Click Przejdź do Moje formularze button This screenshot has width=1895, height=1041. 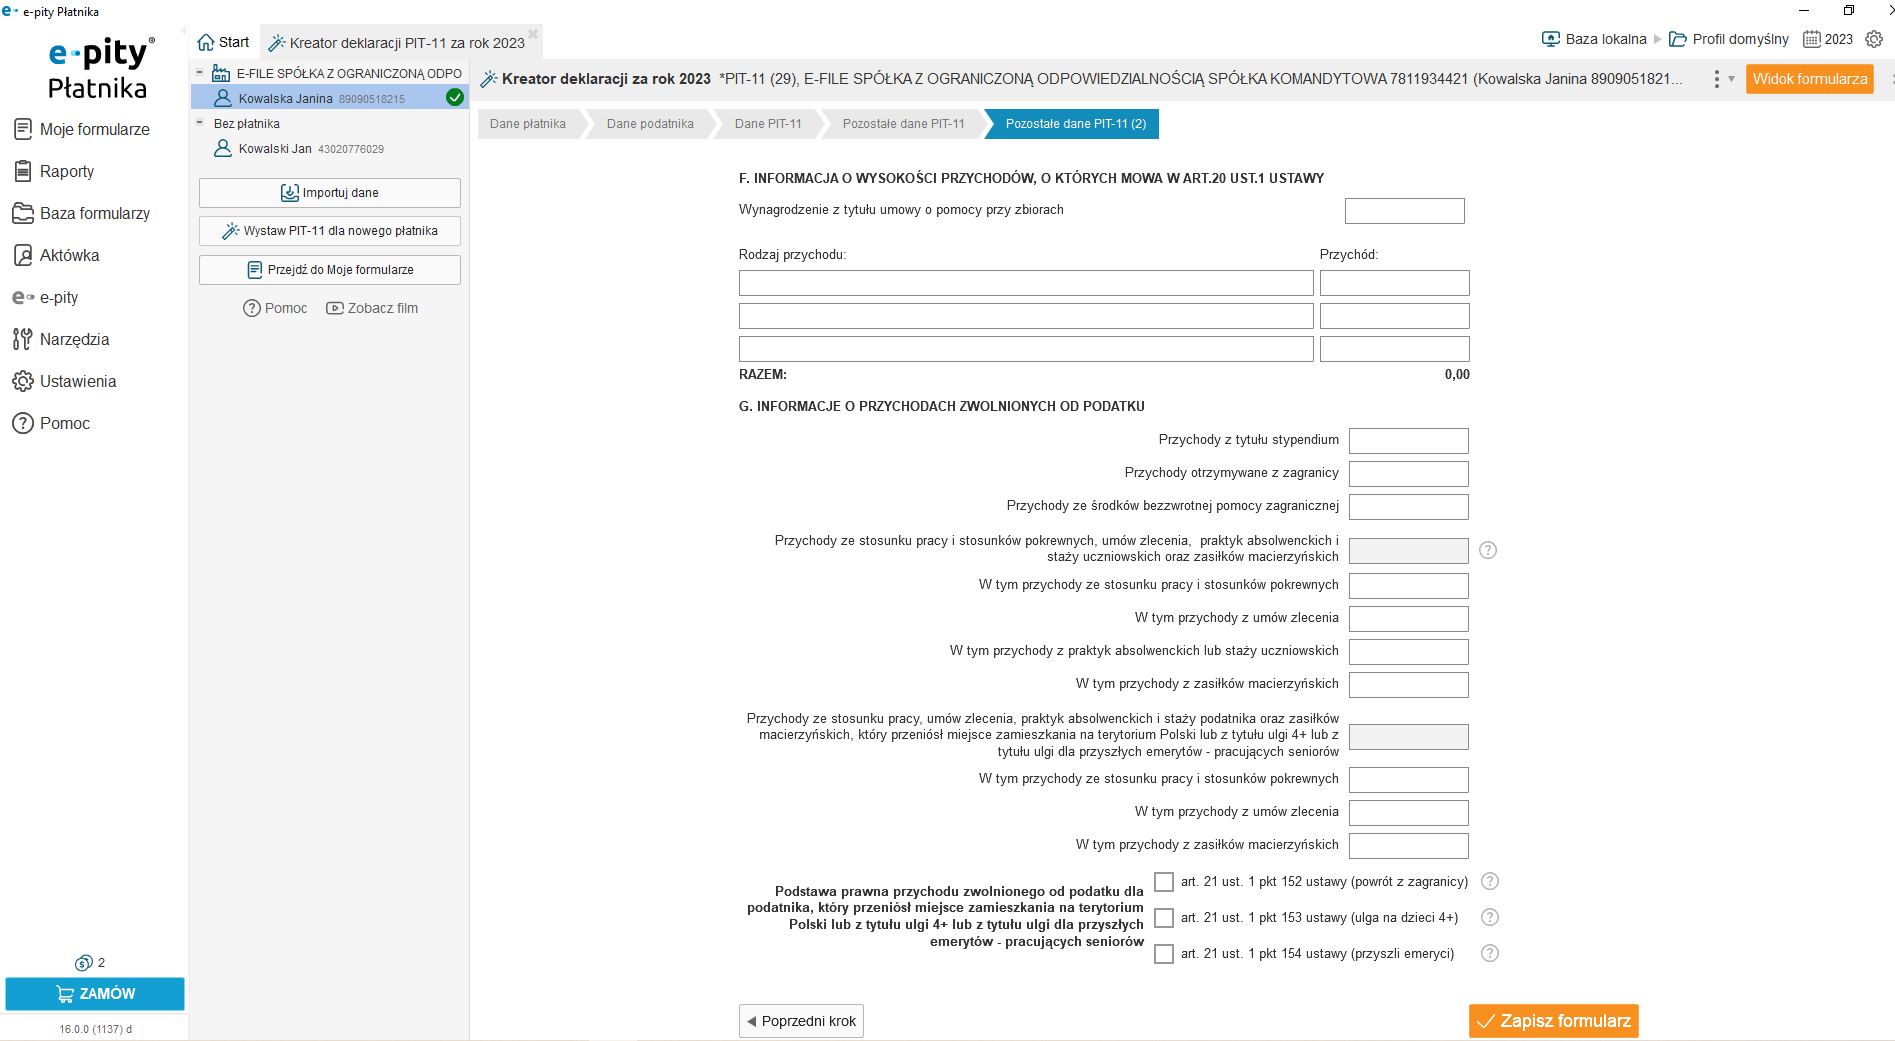pyautogui.click(x=330, y=270)
